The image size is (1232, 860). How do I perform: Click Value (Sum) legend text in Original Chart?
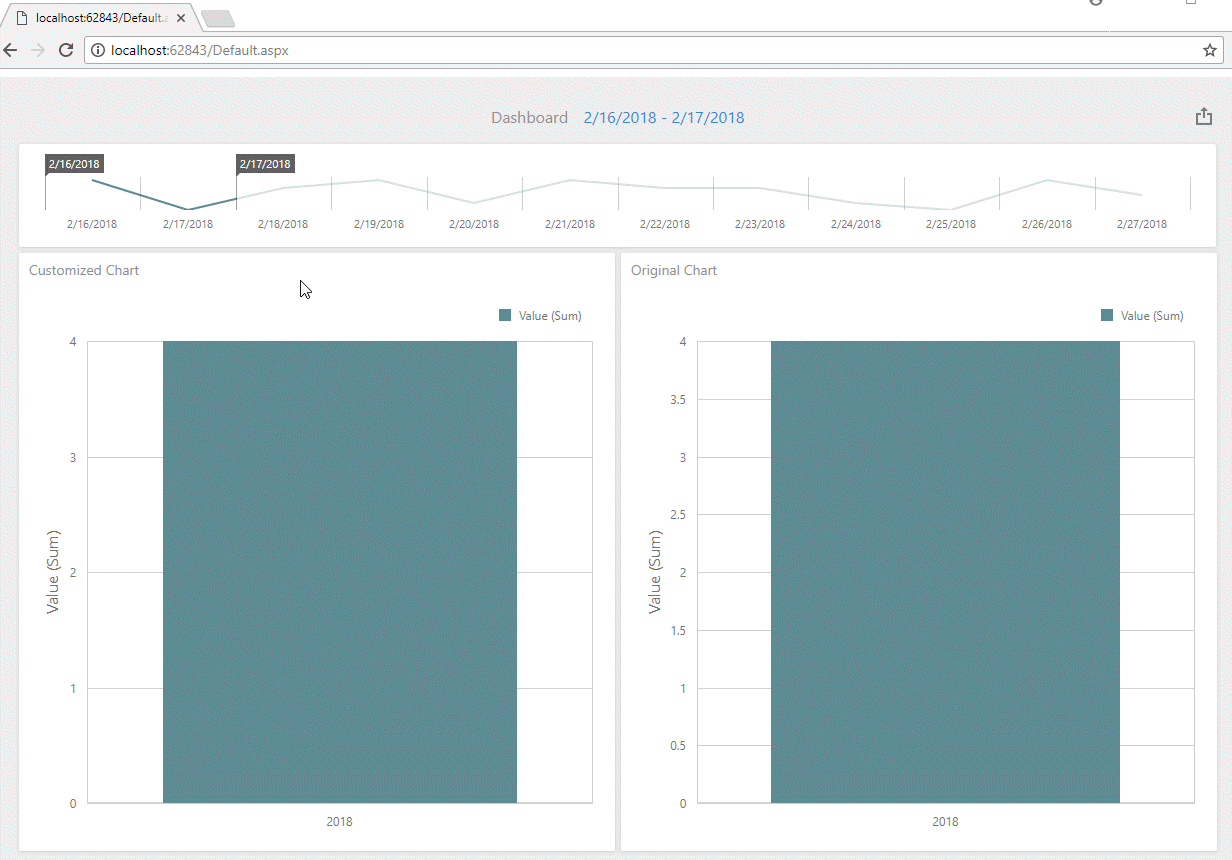tap(1152, 316)
